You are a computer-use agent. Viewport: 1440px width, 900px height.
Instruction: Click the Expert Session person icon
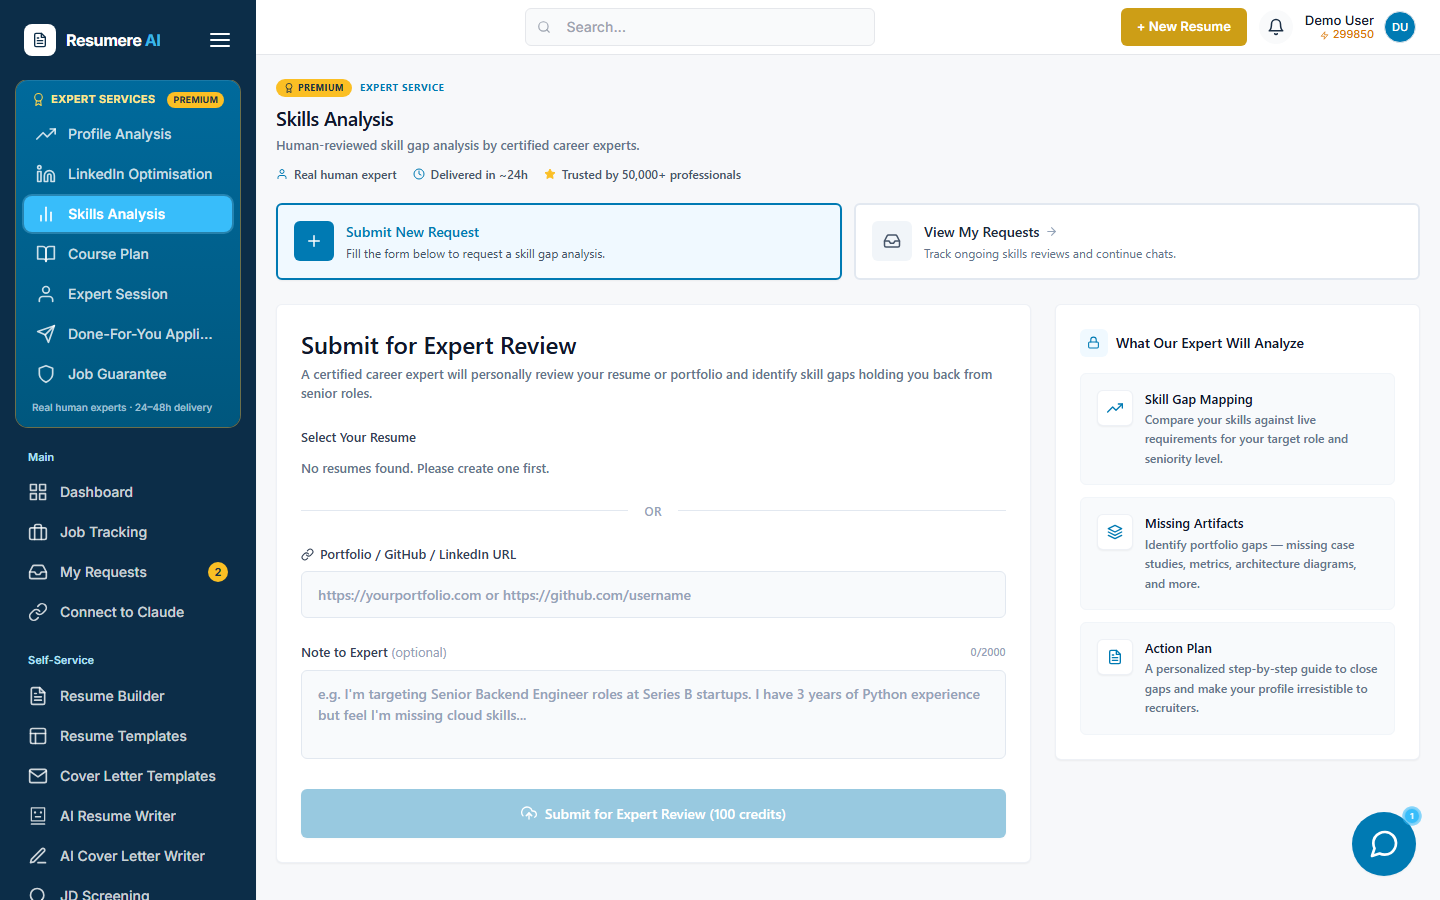[46, 294]
